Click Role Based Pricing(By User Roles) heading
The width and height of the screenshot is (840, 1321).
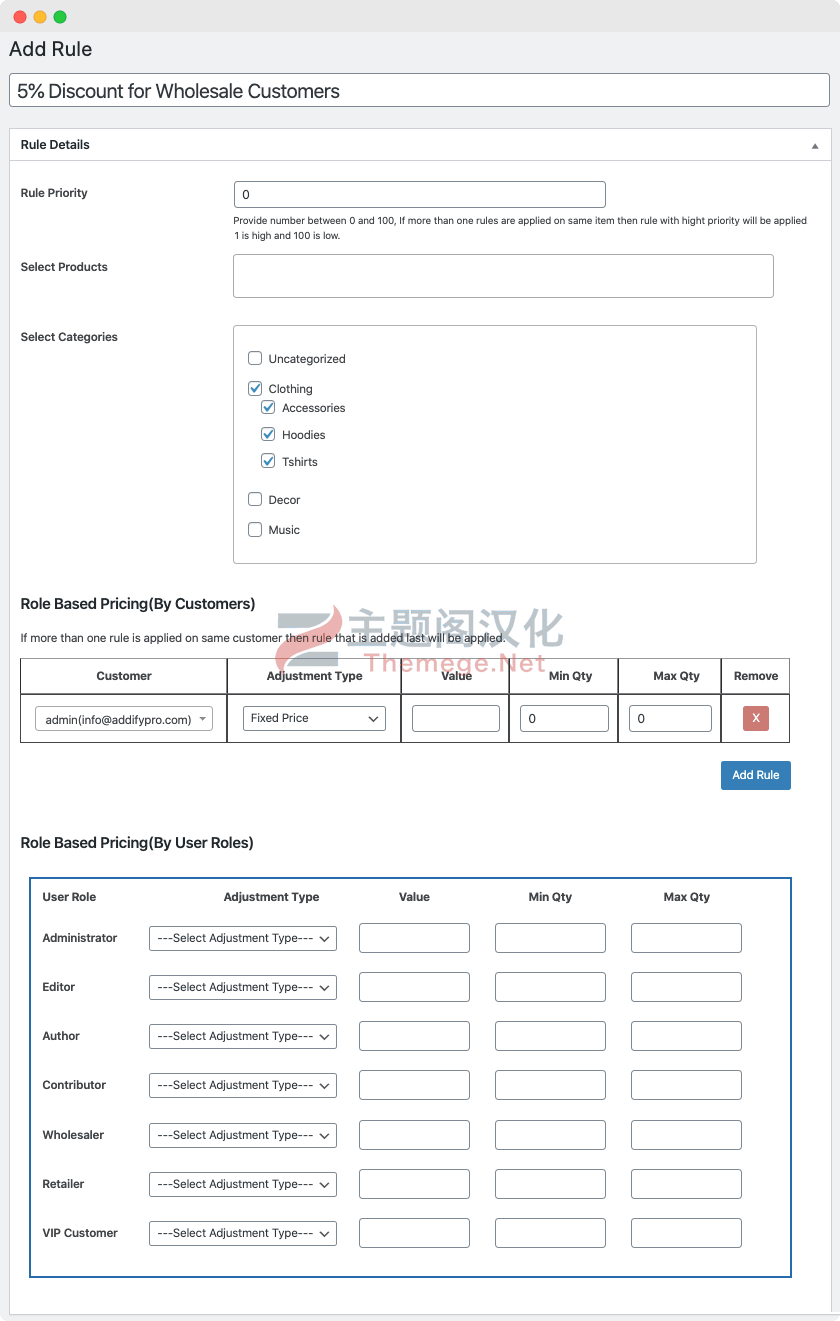click(137, 843)
